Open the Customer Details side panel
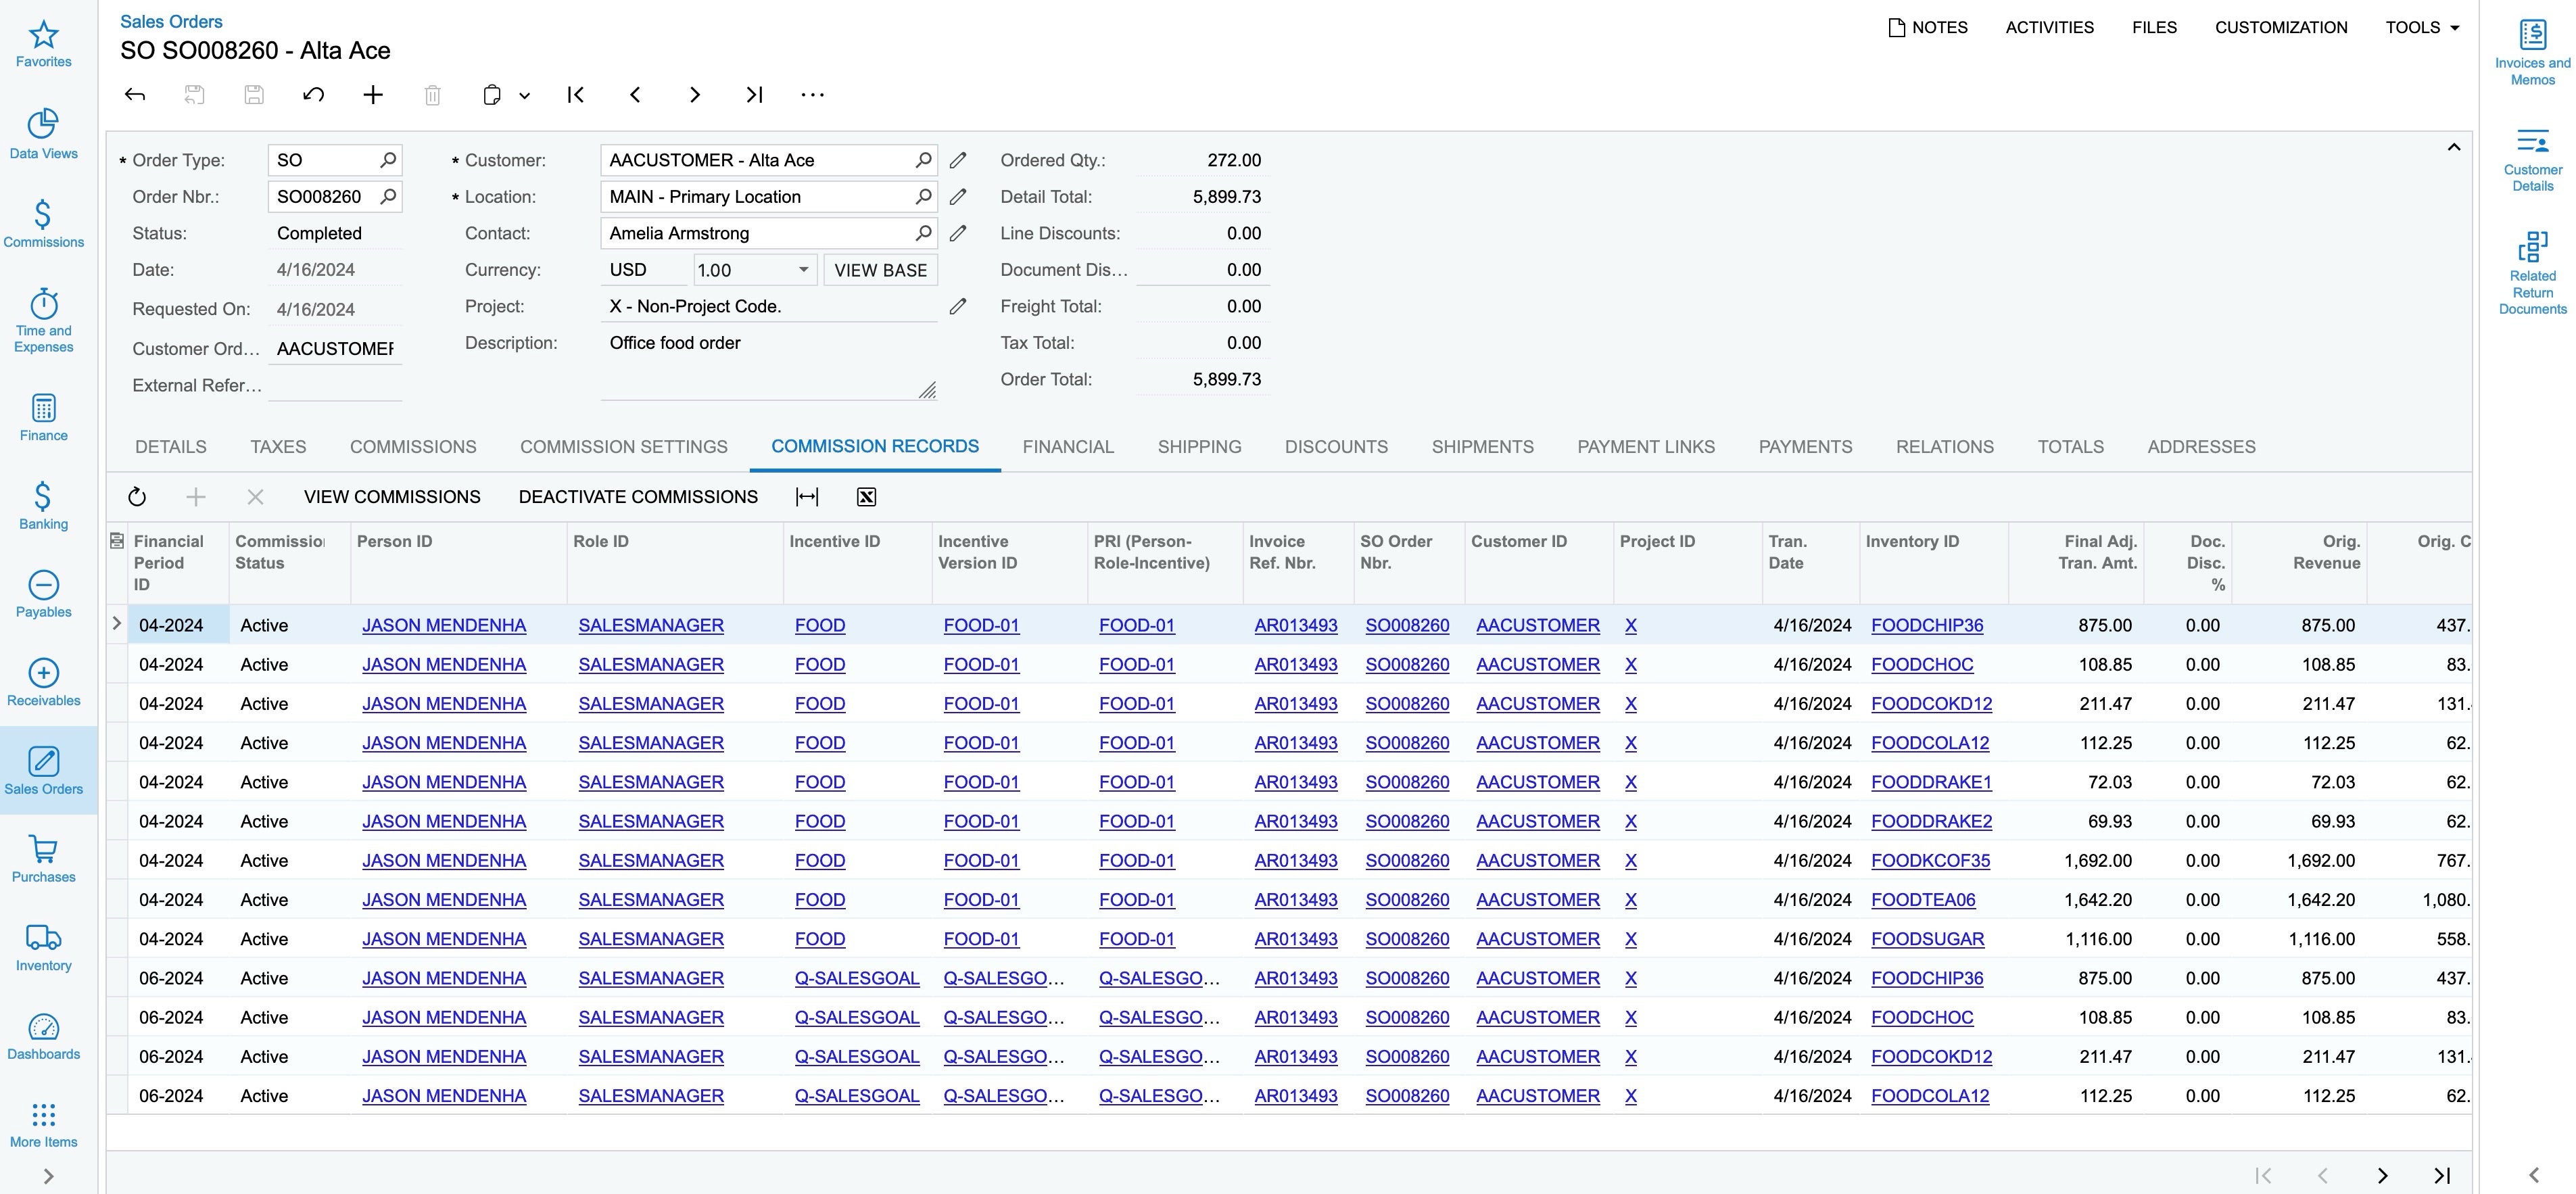 (x=2532, y=155)
